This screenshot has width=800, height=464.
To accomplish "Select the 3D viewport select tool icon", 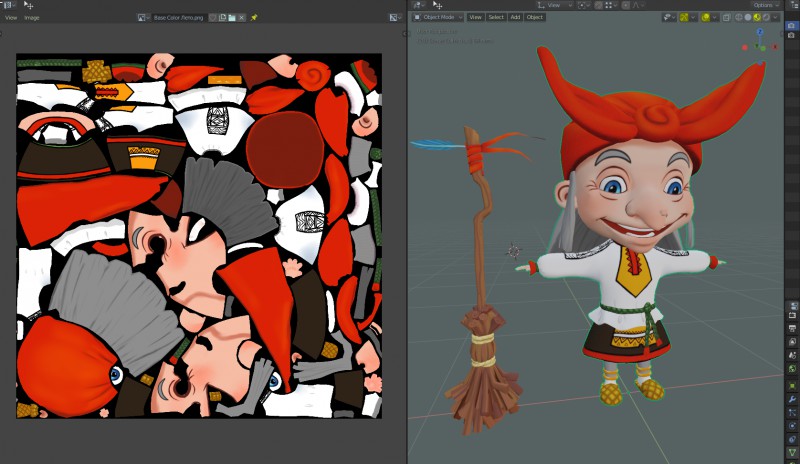I will click(x=438, y=5).
